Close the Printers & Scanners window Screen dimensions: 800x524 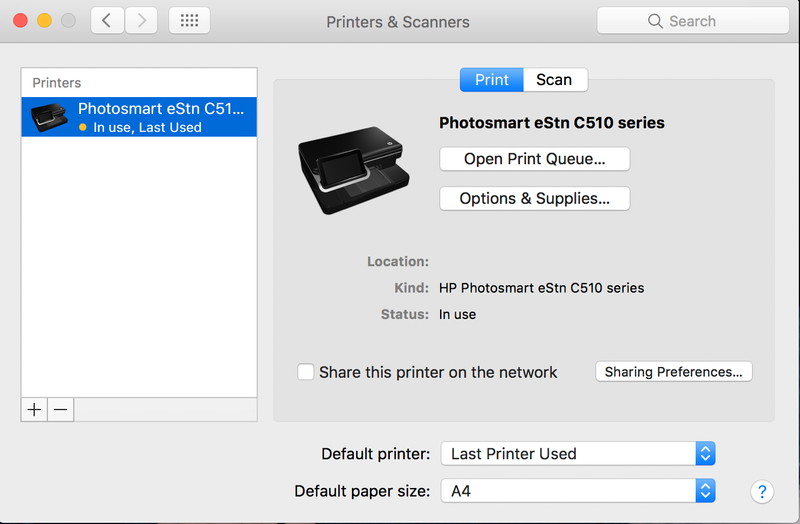[20, 20]
